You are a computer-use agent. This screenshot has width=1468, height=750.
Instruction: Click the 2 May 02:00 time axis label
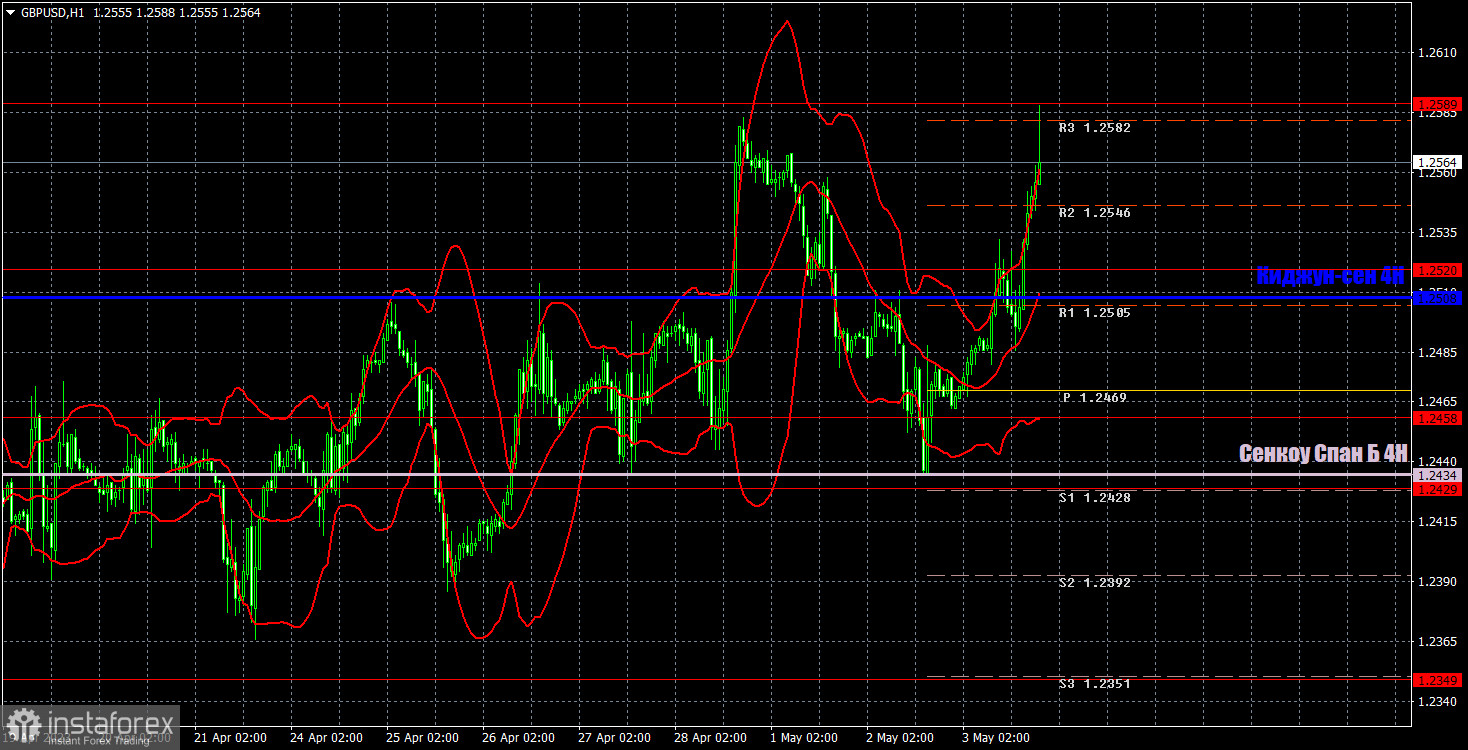tap(901, 738)
